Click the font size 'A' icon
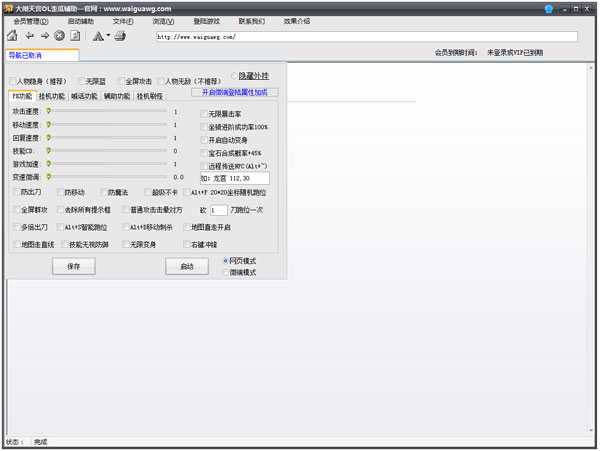 coord(97,36)
